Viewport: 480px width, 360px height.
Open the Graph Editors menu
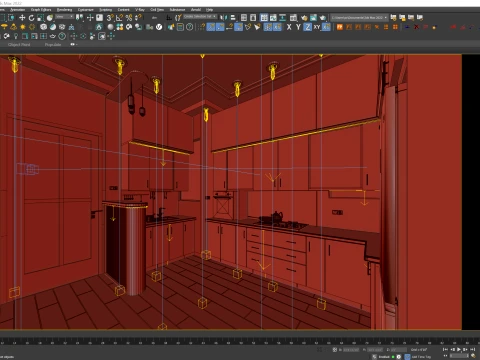point(41,10)
